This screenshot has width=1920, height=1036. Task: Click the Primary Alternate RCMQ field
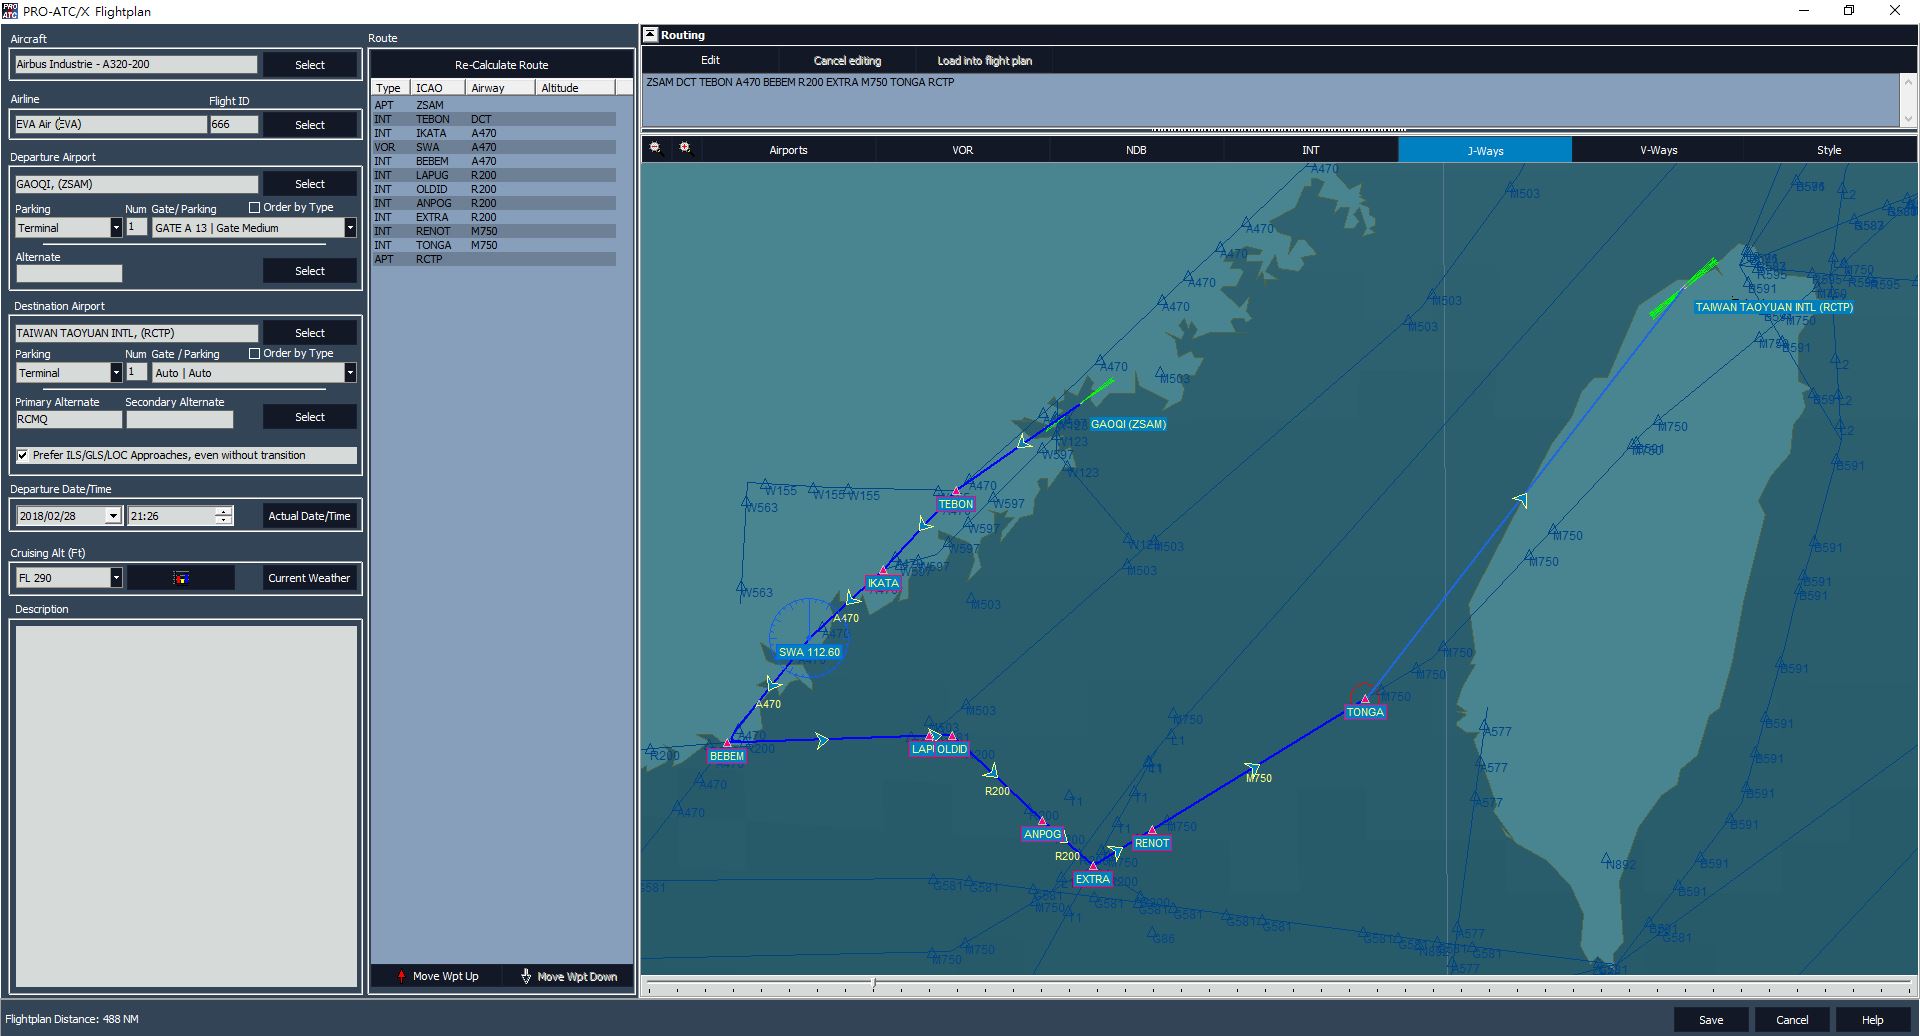pyautogui.click(x=68, y=420)
